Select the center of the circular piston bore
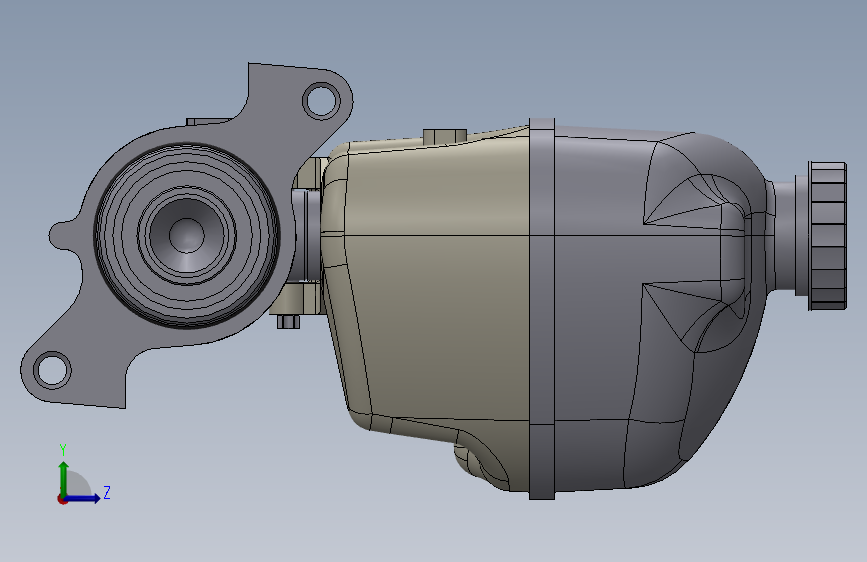The width and height of the screenshot is (867, 562). point(186,235)
